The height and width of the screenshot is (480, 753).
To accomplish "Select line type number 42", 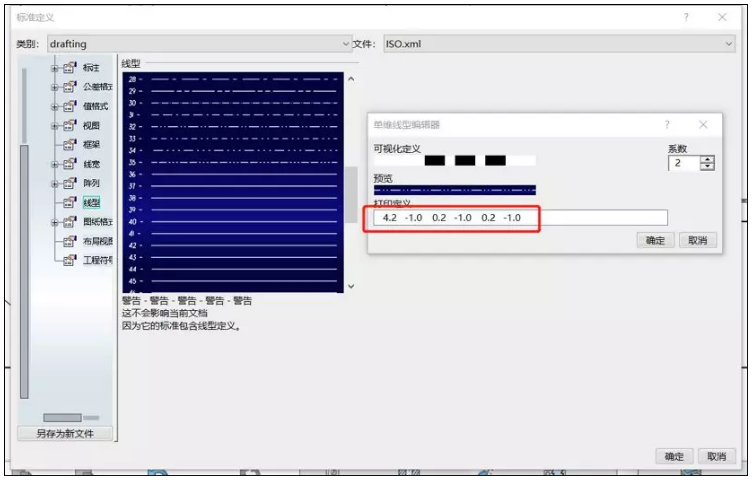I will (233, 245).
